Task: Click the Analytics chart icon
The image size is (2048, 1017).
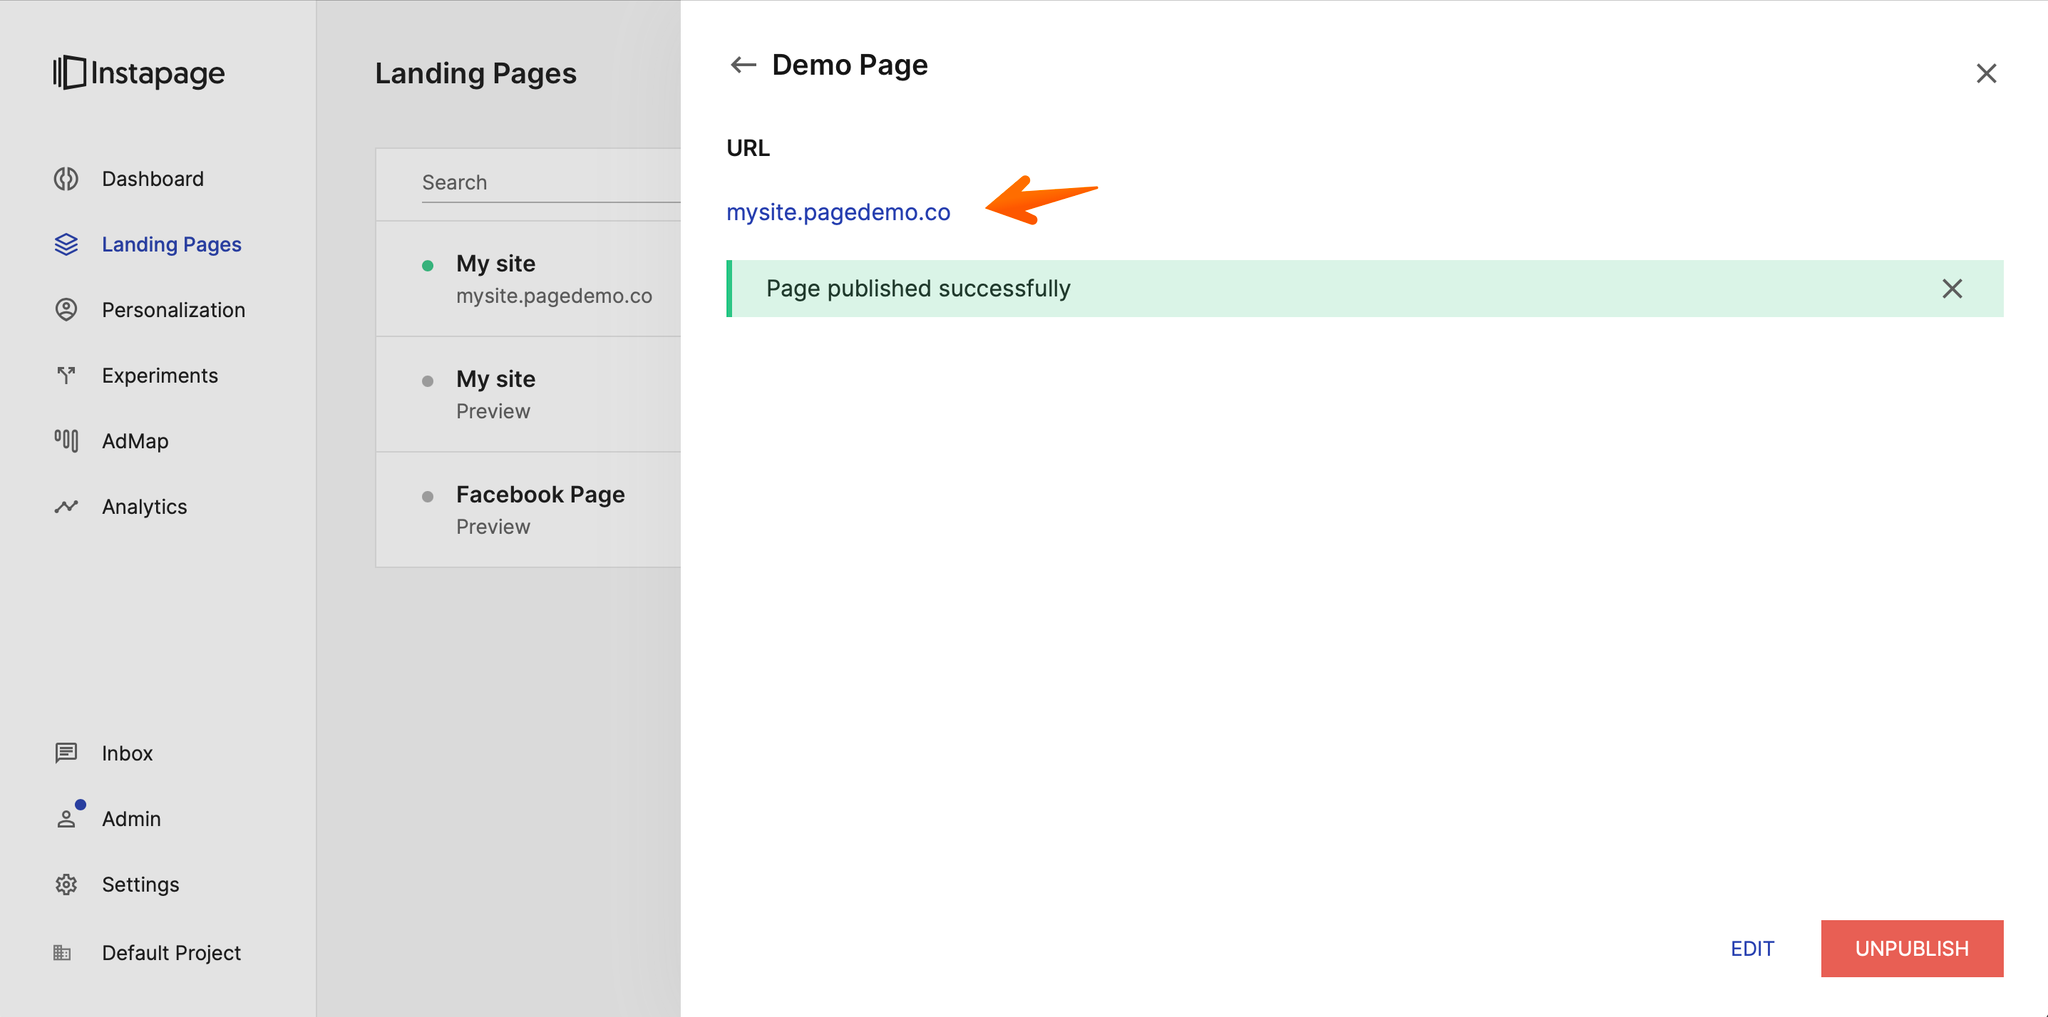Action: [x=66, y=507]
